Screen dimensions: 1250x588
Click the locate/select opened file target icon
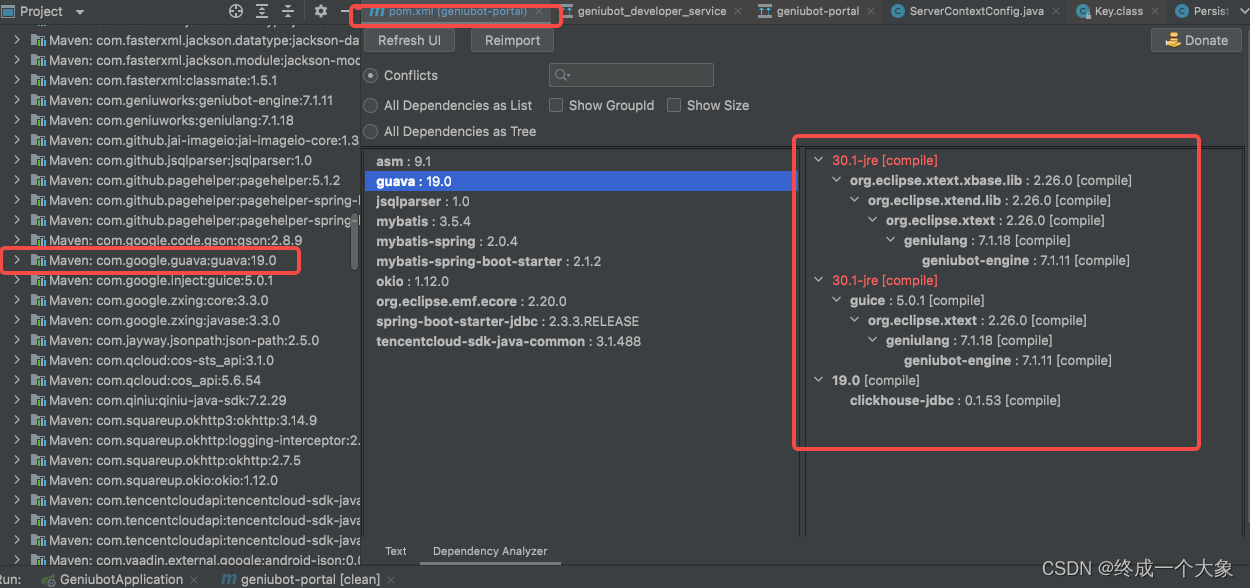point(236,11)
